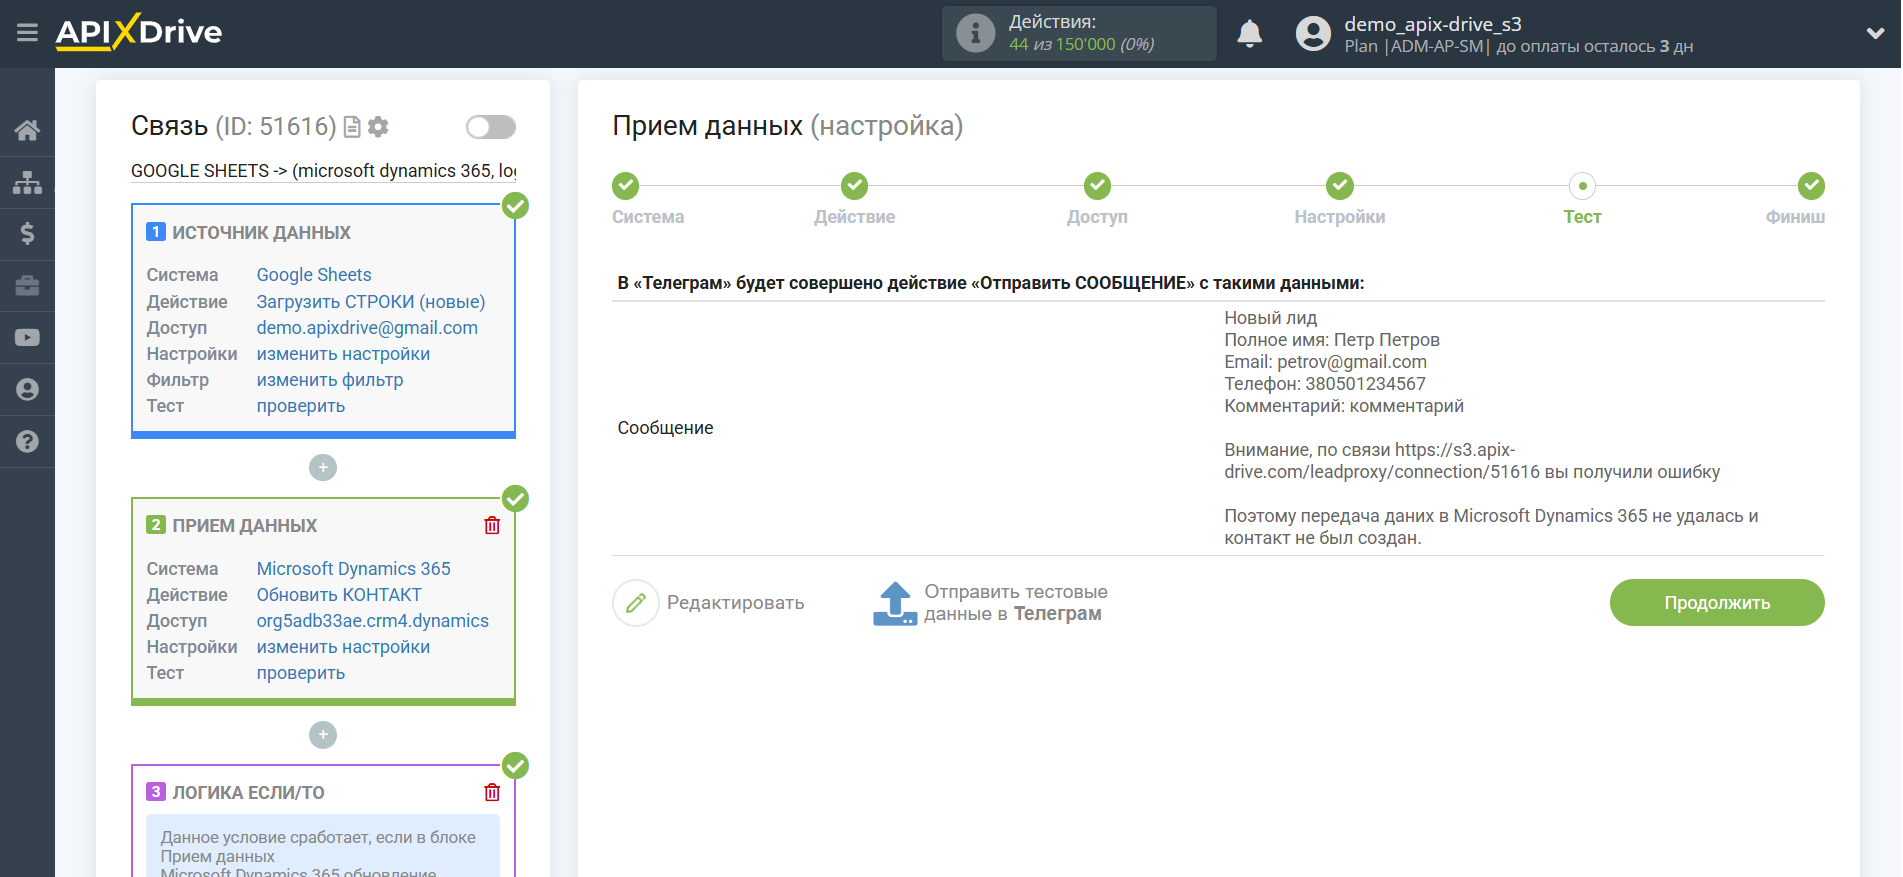This screenshot has height=877, width=1903.
Task: Delete the Прием данных block
Action: tap(492, 525)
